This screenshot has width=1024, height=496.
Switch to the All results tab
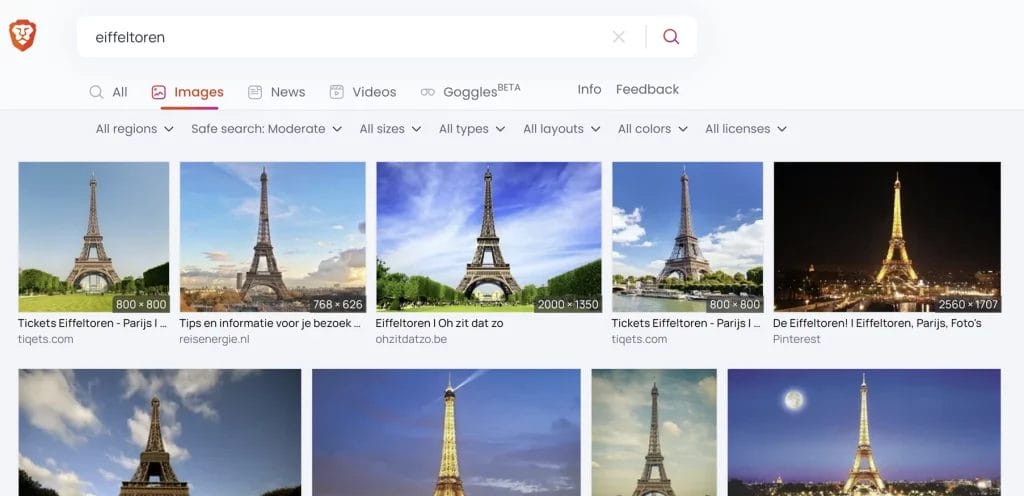pyautogui.click(x=108, y=92)
